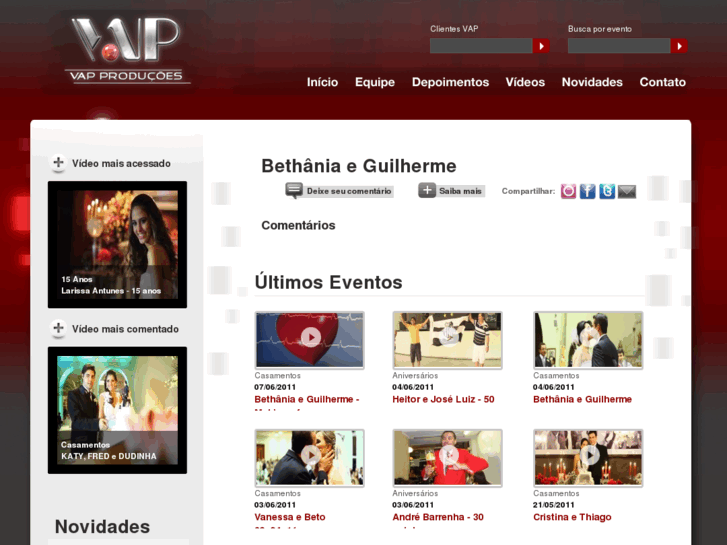Open the Heitor e José Luiz - 50 link
727x545 pixels.
tap(443, 399)
